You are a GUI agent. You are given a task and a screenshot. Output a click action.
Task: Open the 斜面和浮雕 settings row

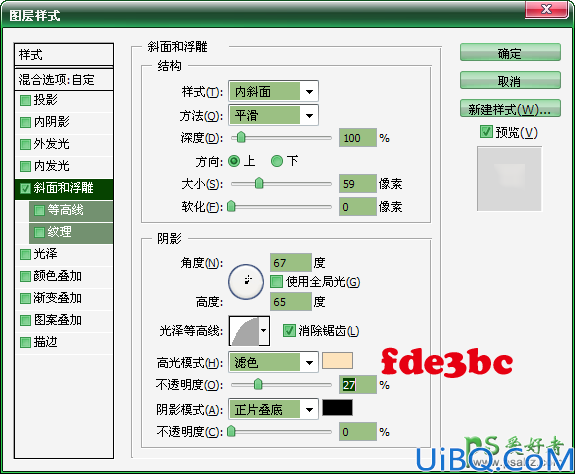tap(64, 188)
